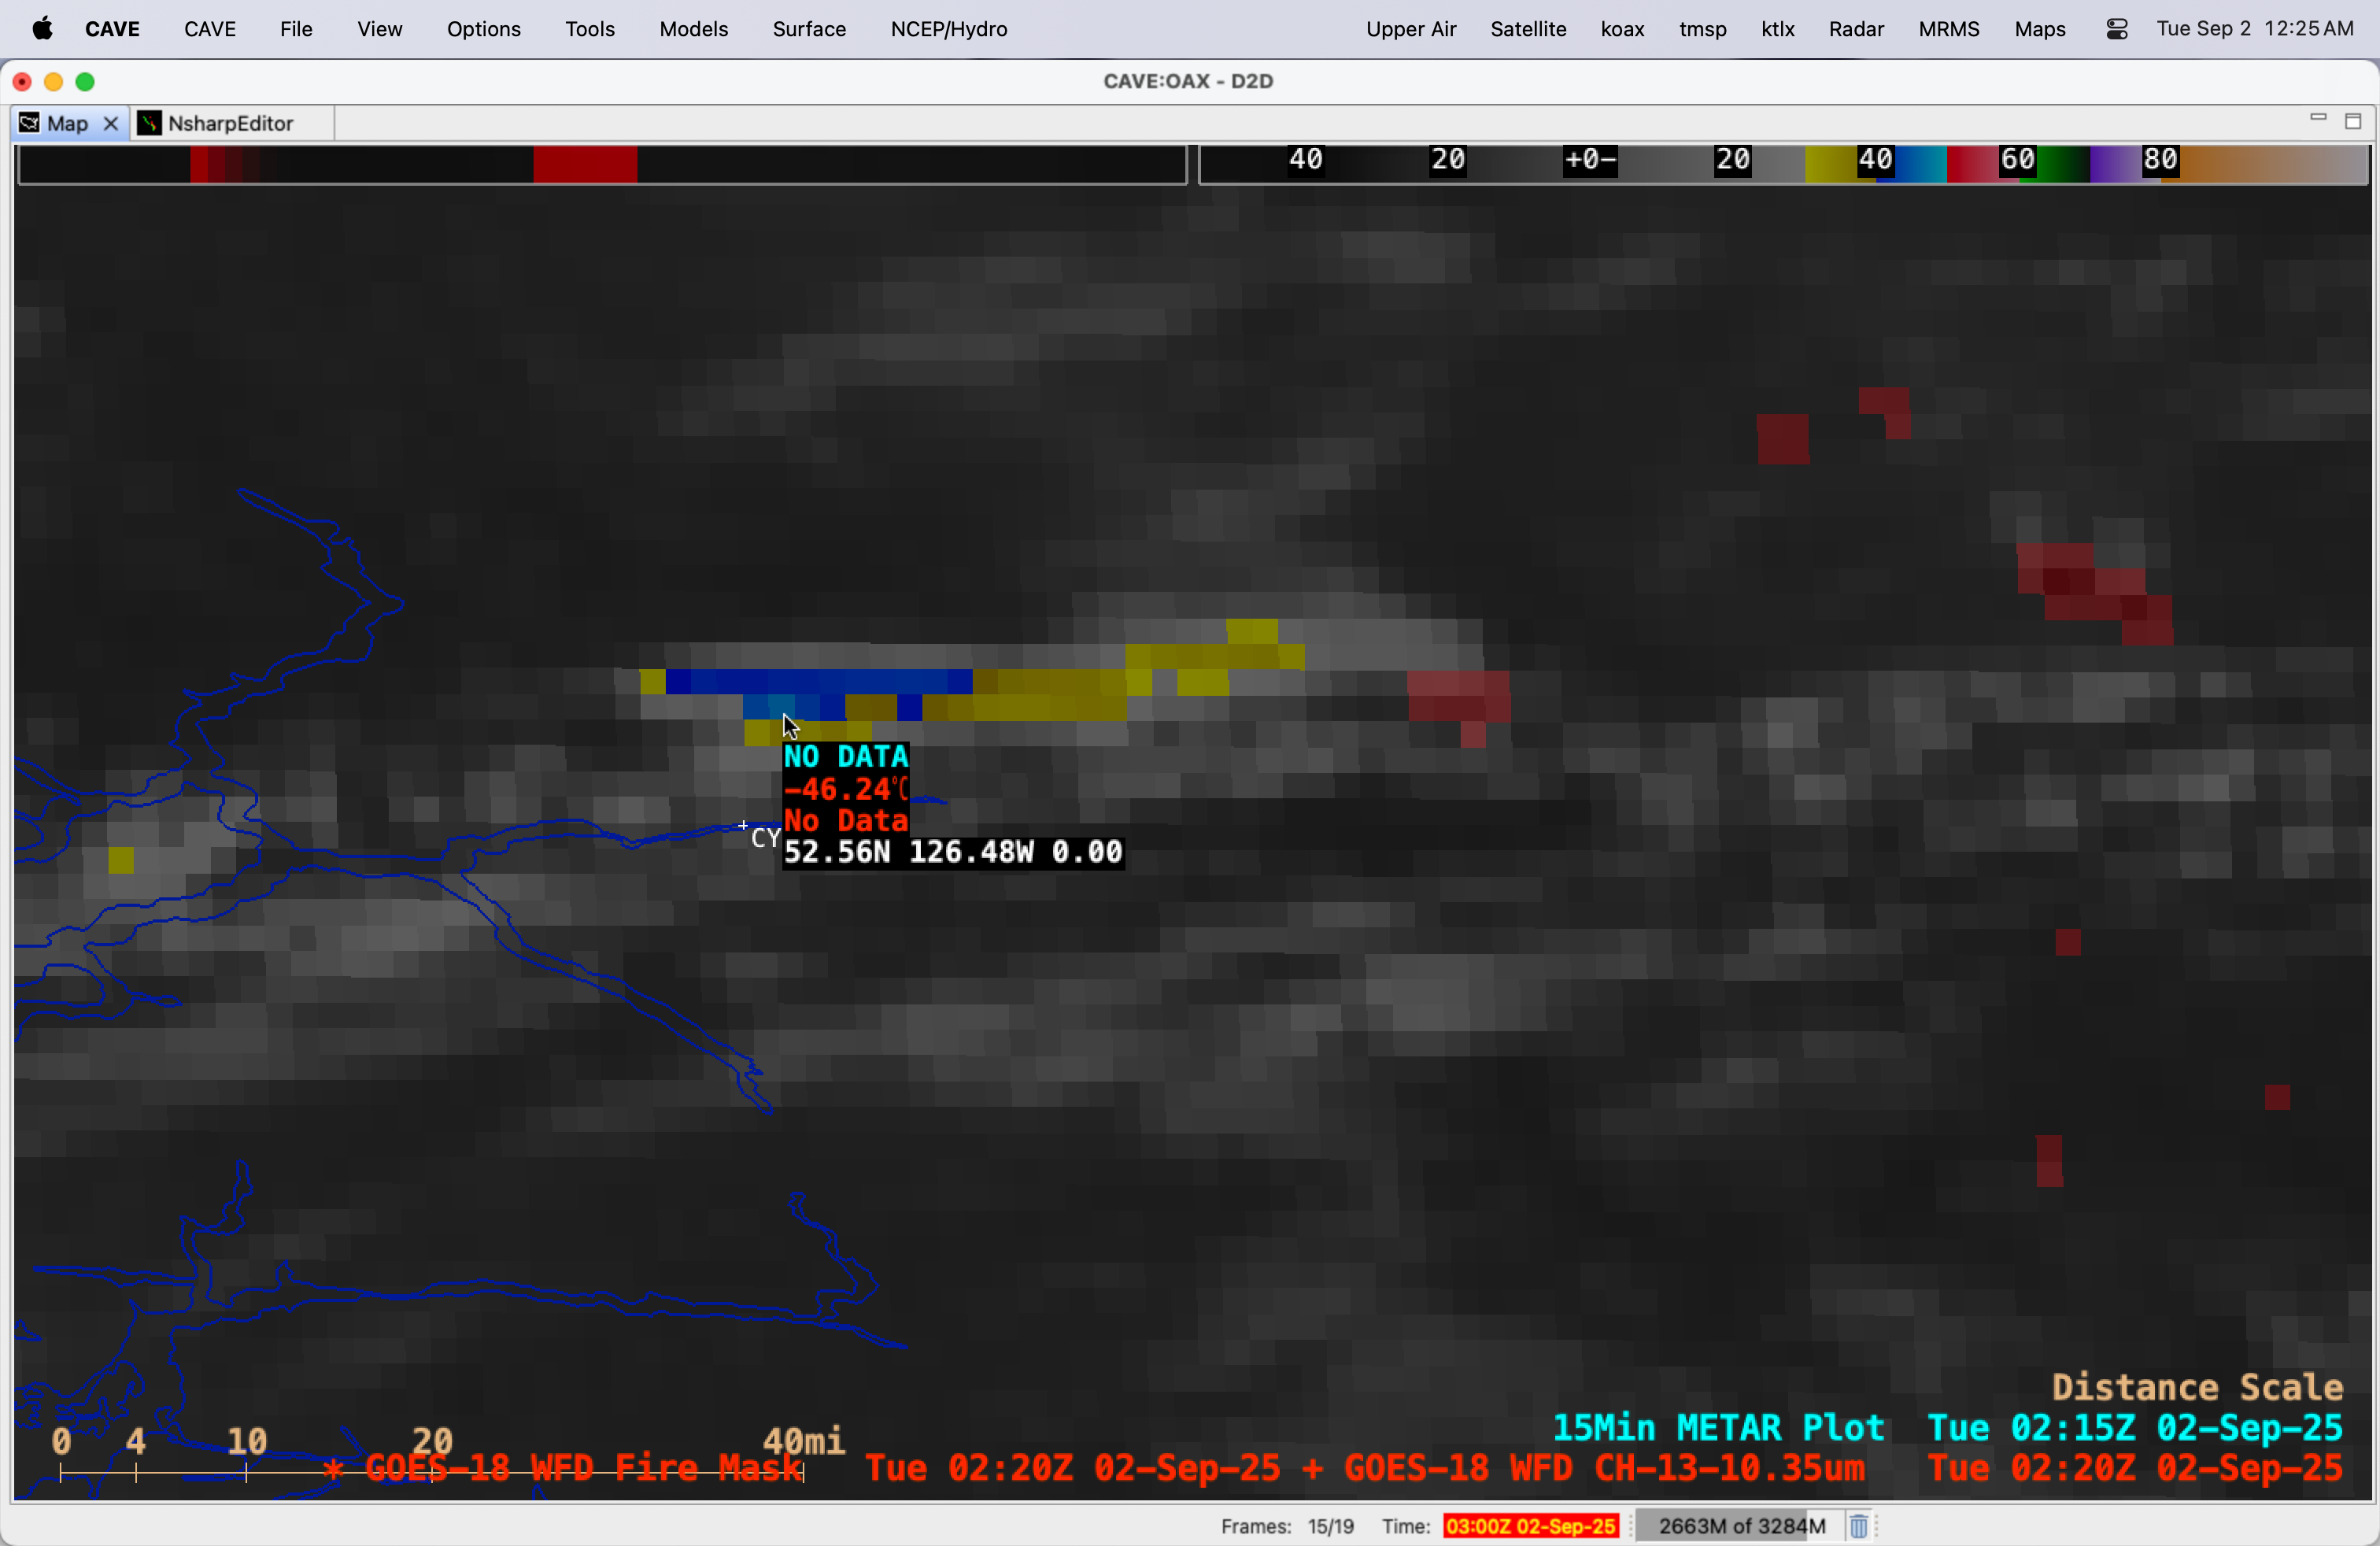Switch to the NsharpEditor tab
This screenshot has height=1546, width=2380.
point(230,123)
